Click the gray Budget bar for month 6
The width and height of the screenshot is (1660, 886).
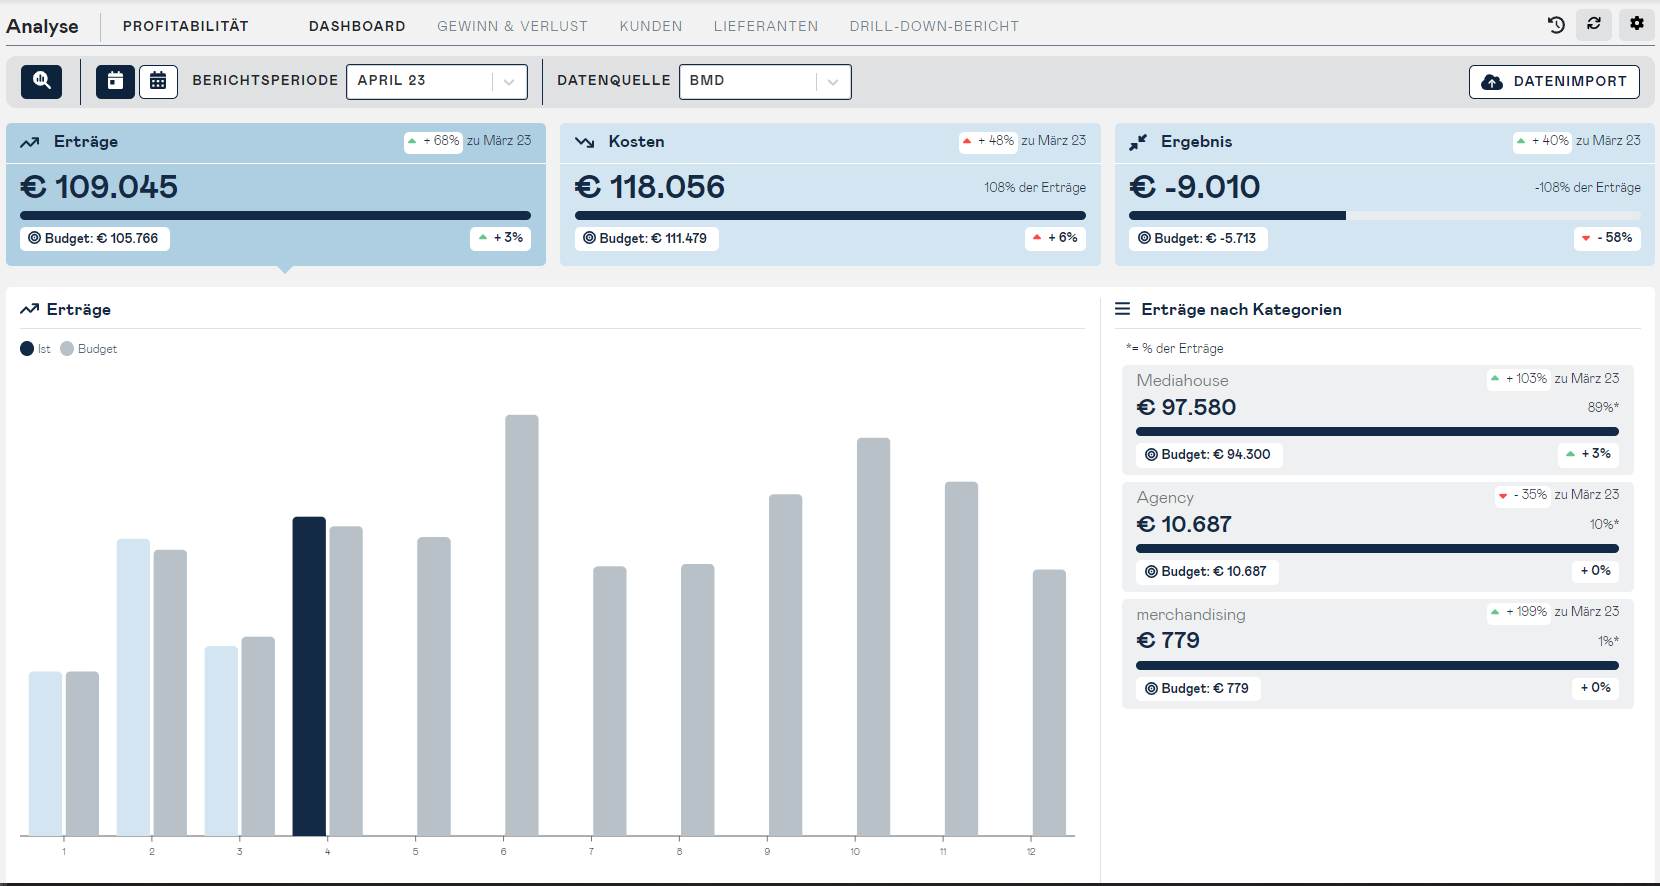coord(522,625)
